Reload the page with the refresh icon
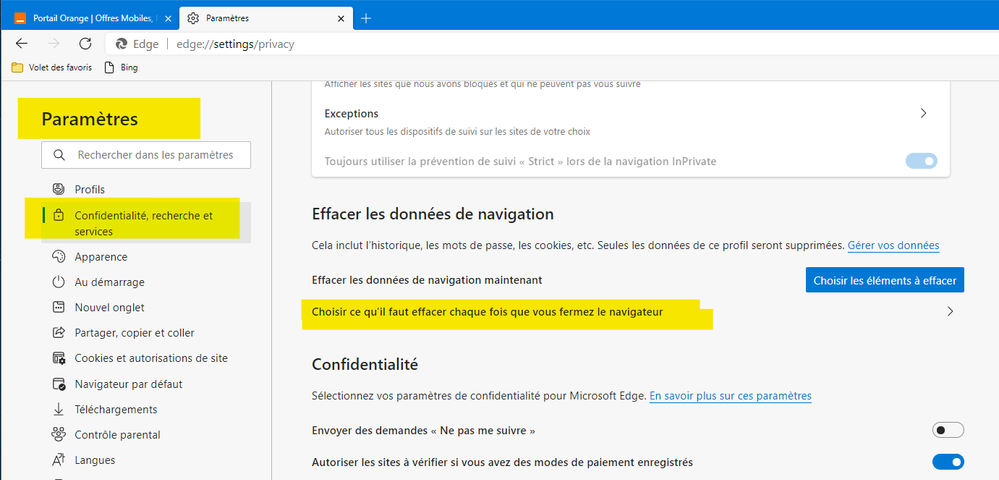 85,44
